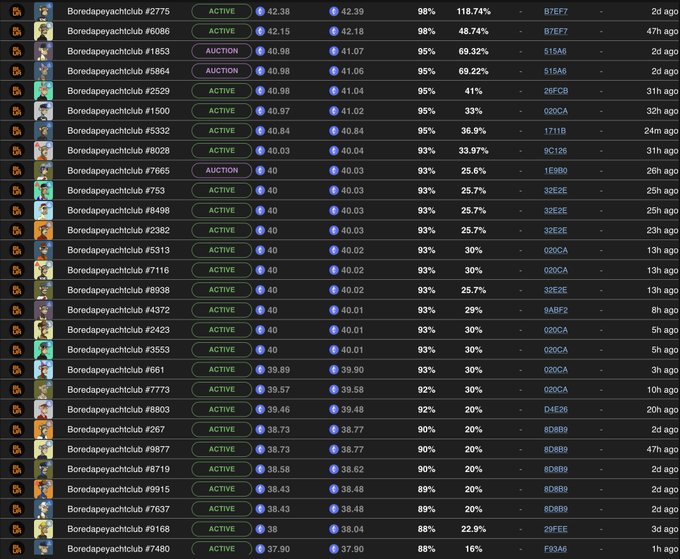This screenshot has height=559, width=680.
Task: Click the collection logo icon in the #8719 row
Action: pyautogui.click(x=17, y=469)
